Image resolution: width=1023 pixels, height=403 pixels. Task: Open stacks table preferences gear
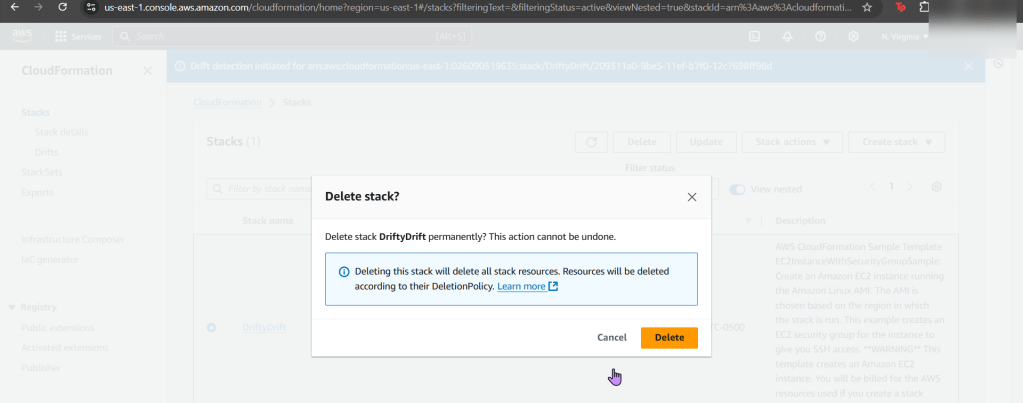936,187
